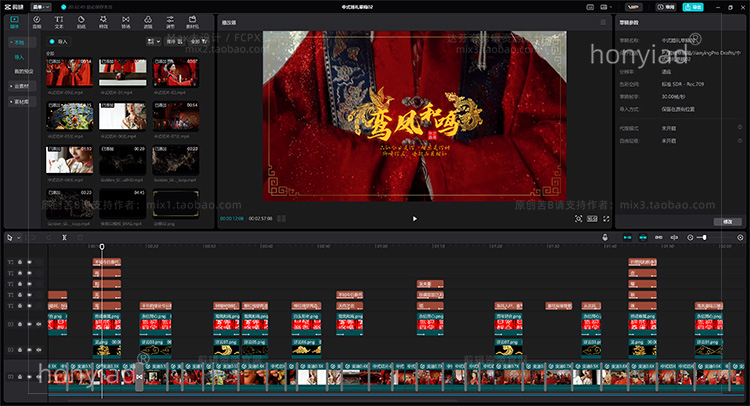Viewport: 750px width, 406px height.
Task: Open the thumbnail view mode dropdown
Action: 153,42
